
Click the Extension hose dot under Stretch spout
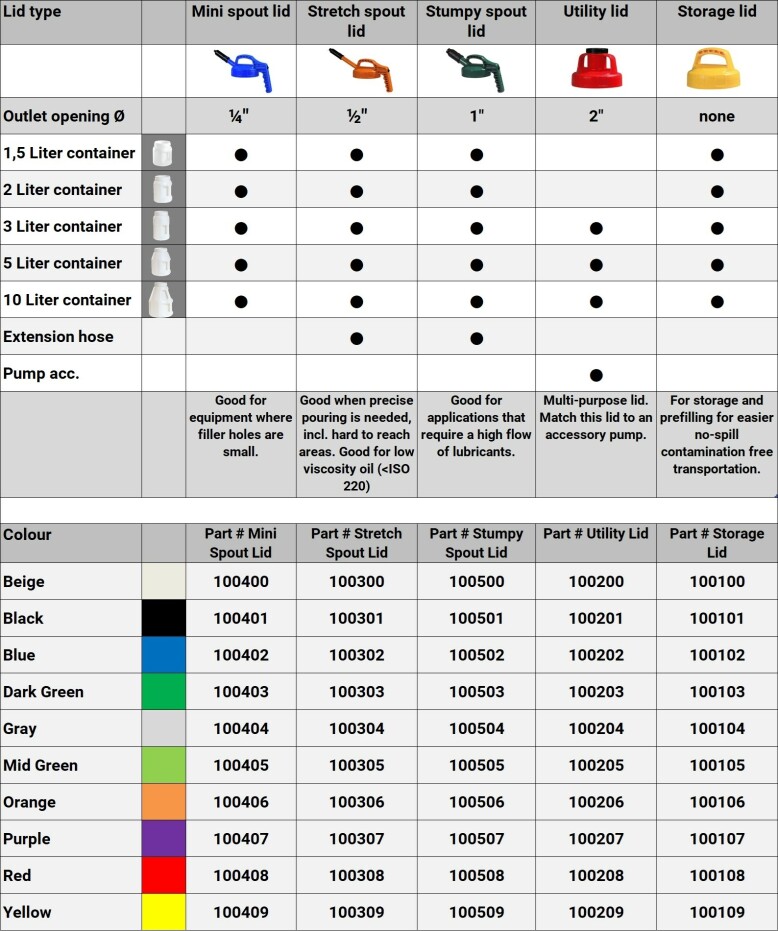point(356,338)
